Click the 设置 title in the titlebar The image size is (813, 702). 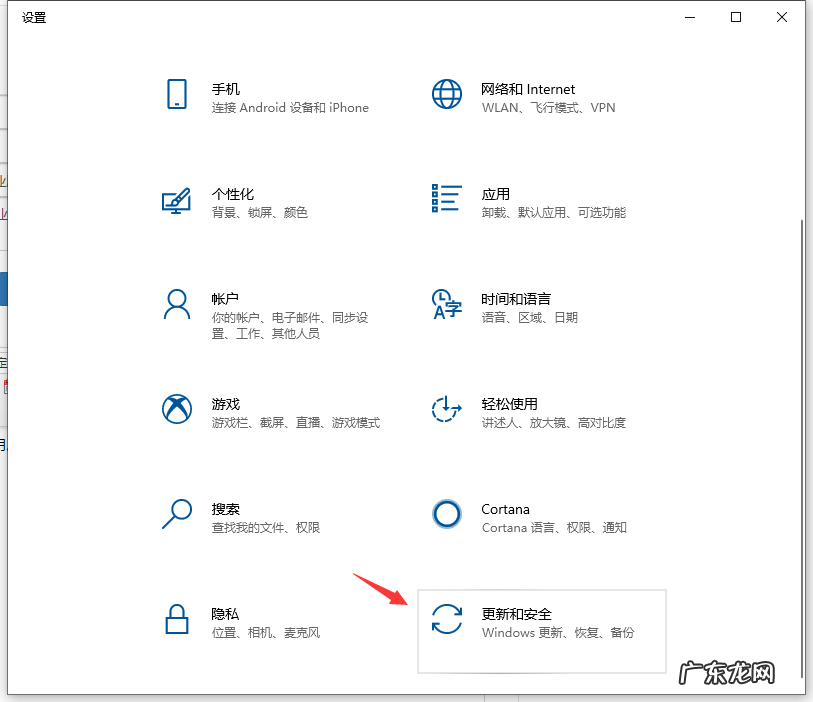33,17
